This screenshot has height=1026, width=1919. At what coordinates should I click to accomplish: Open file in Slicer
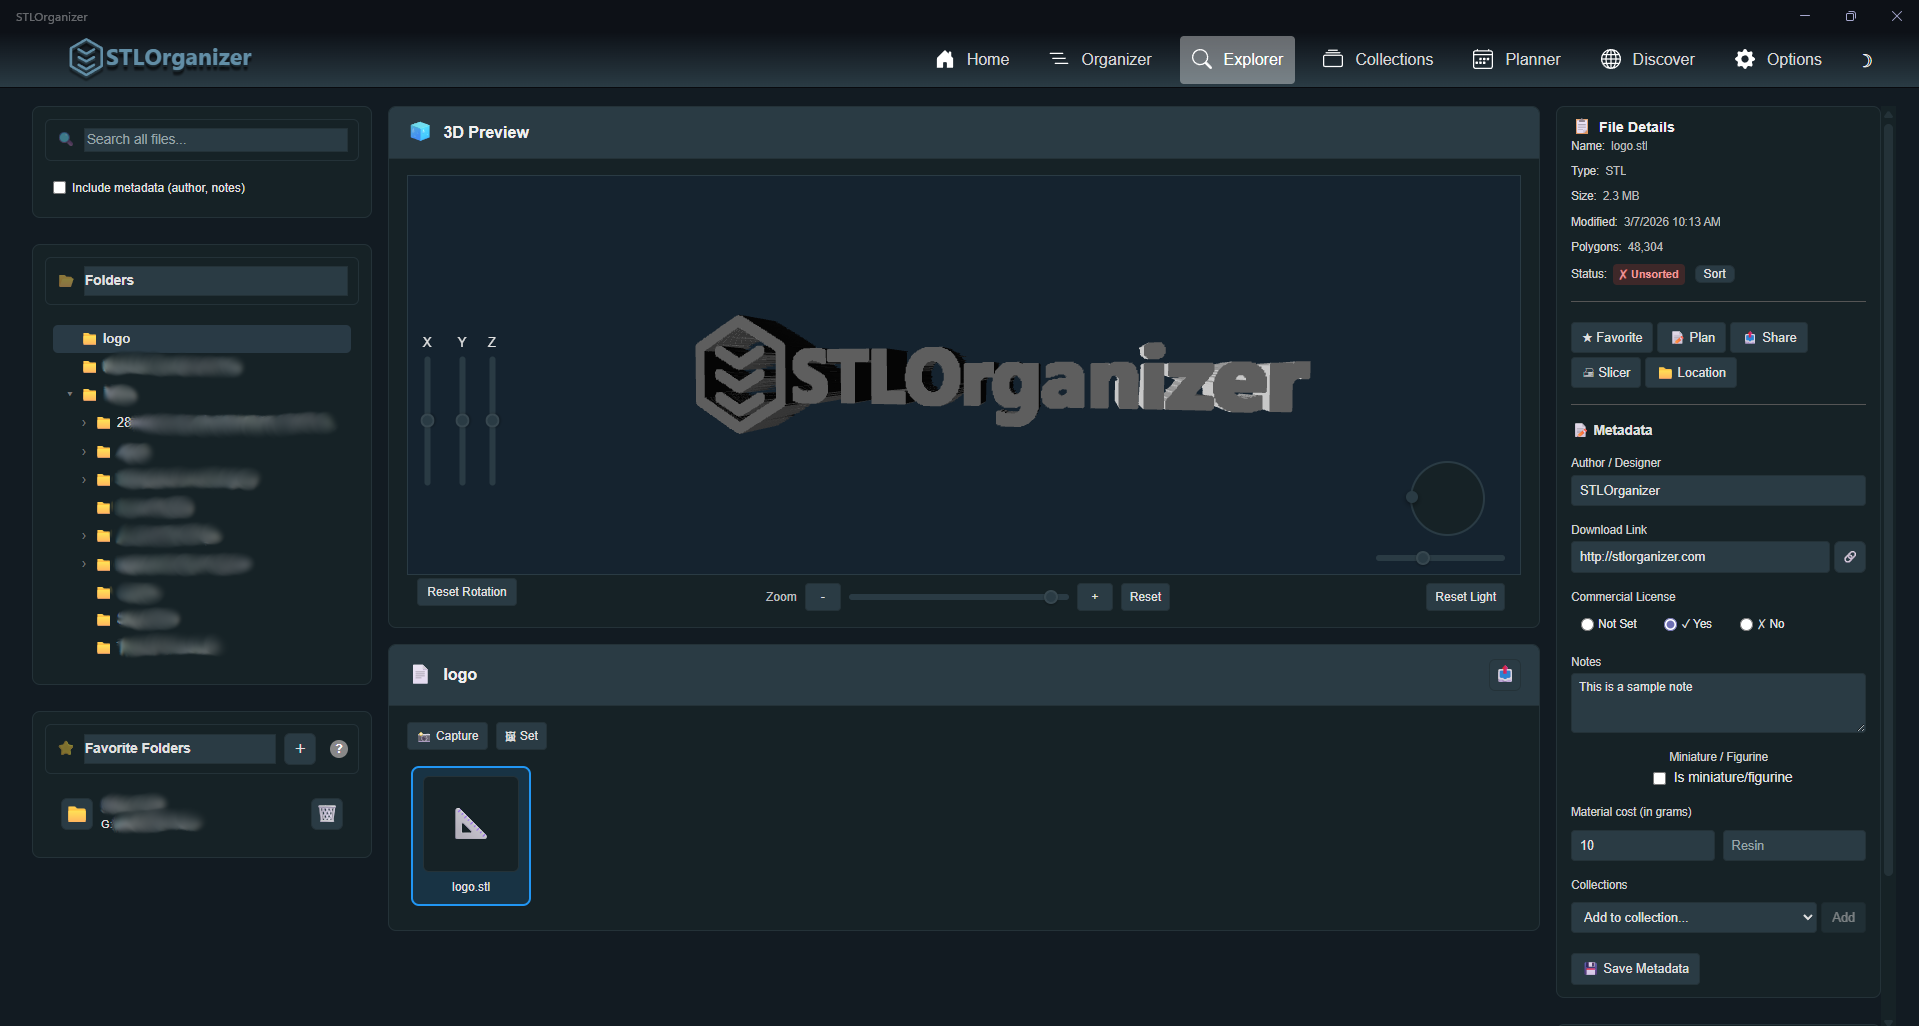[1606, 373]
